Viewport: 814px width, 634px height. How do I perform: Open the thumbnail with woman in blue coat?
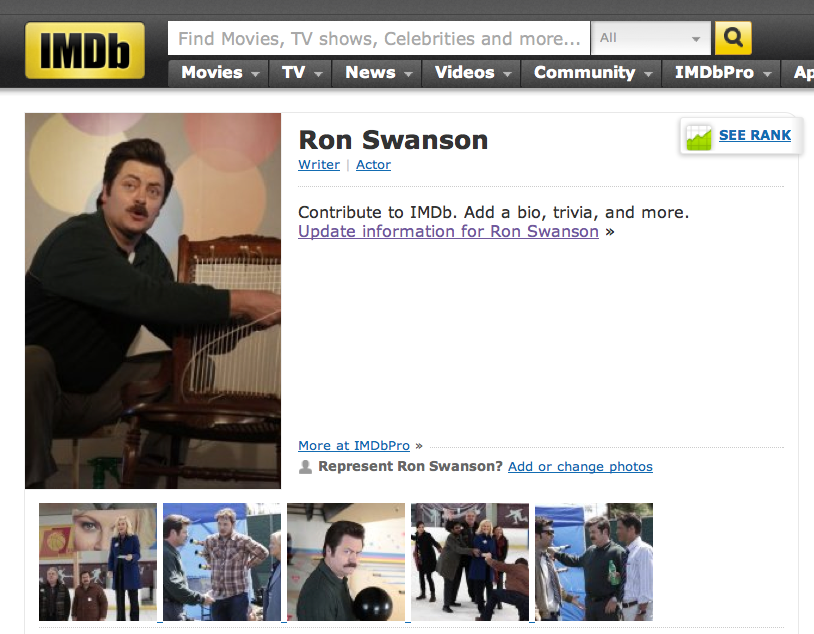pos(98,562)
